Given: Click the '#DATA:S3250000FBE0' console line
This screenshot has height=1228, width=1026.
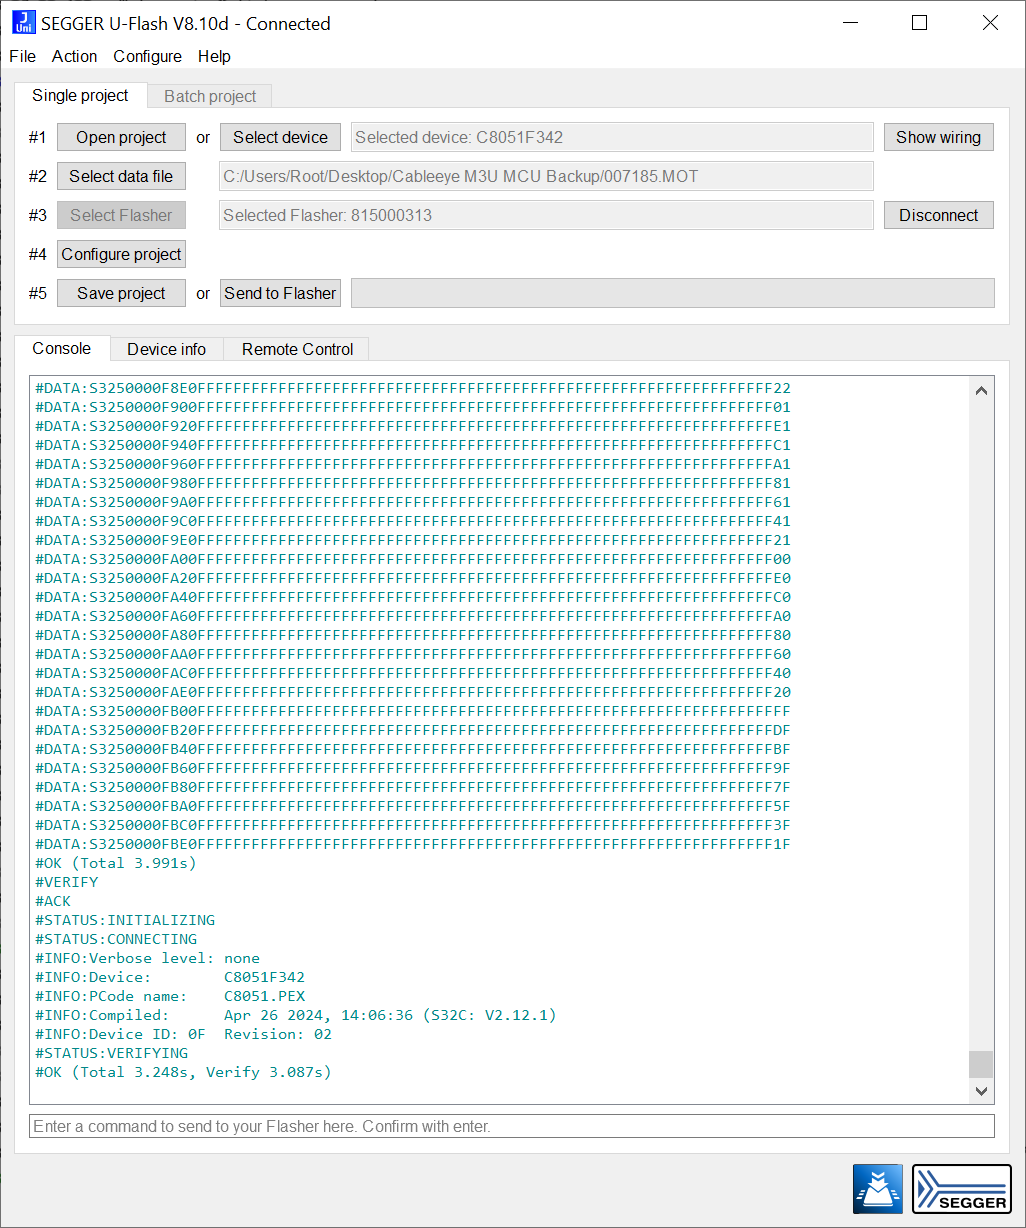Looking at the screenshot, I should click(x=413, y=844).
